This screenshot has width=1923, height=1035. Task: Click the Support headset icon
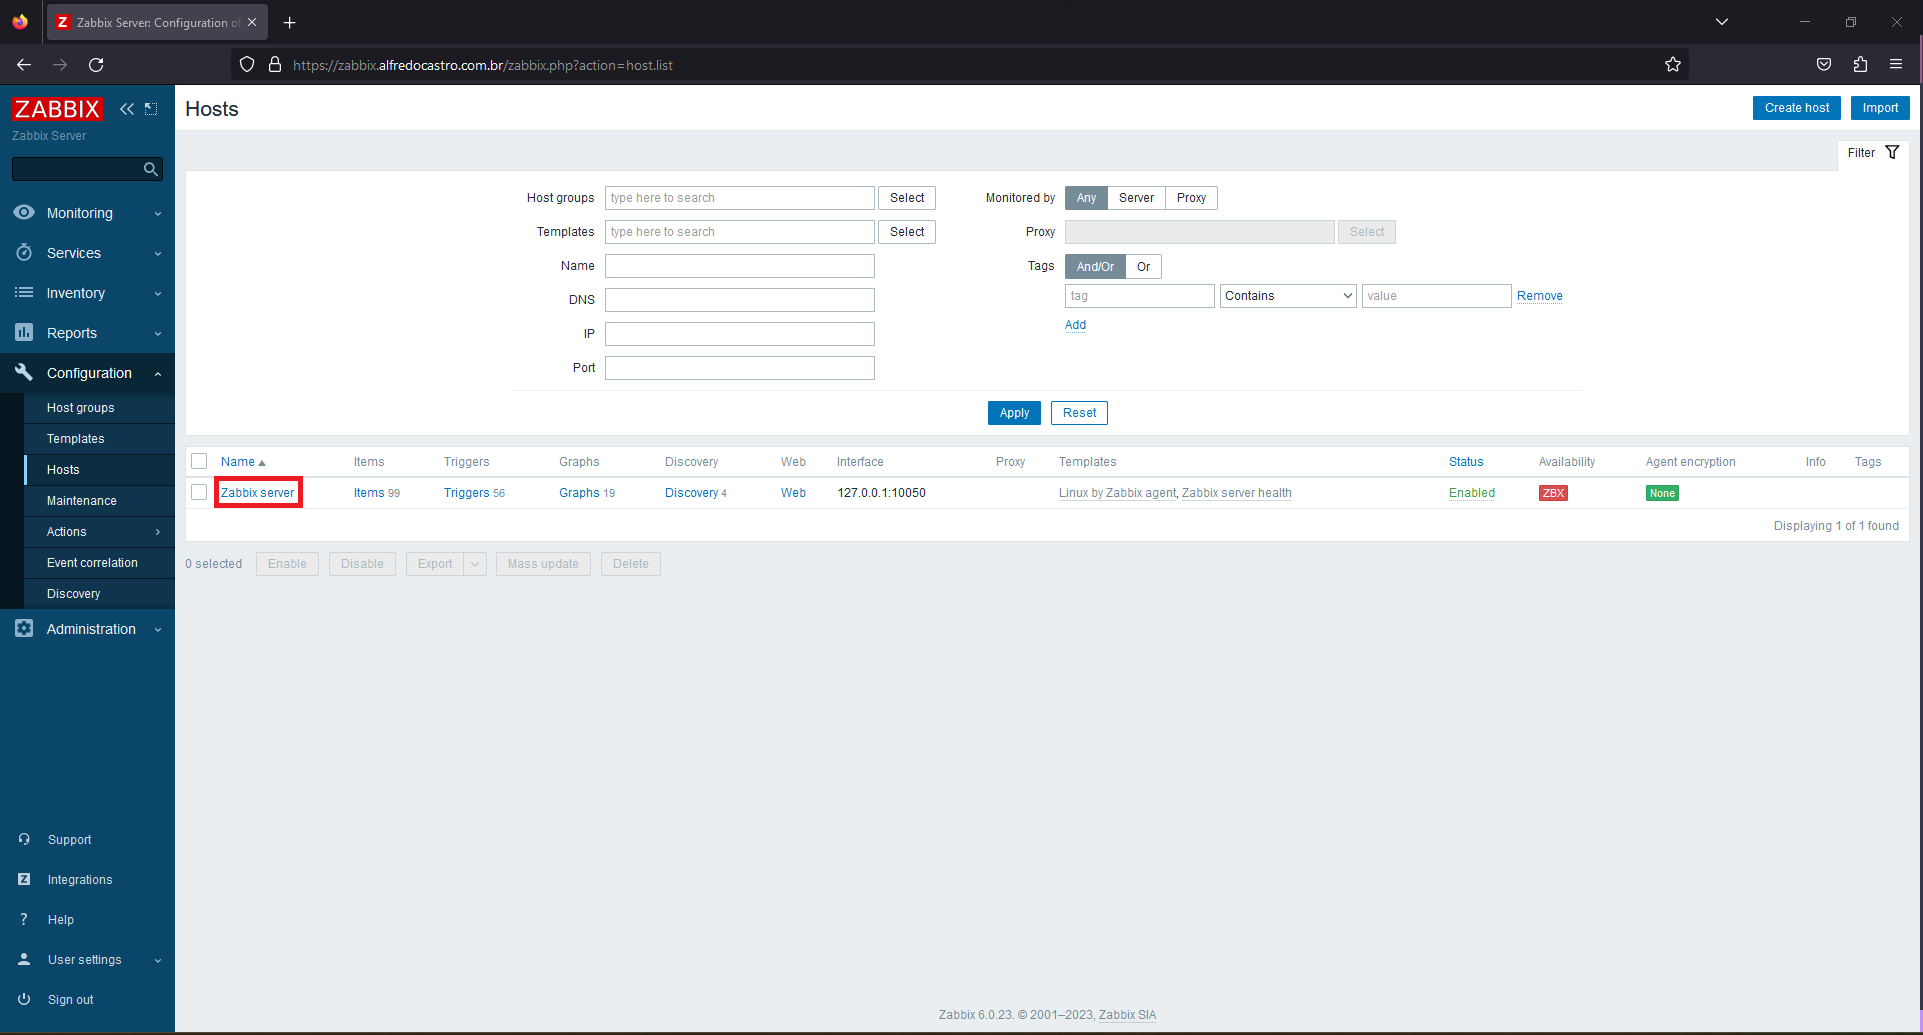pos(24,839)
